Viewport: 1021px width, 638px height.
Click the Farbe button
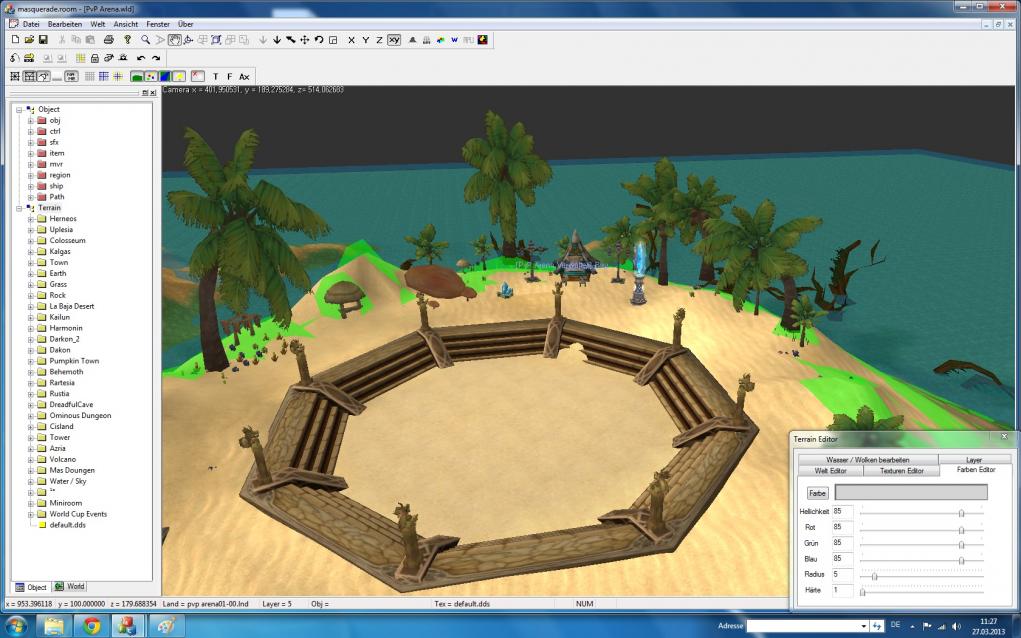pyautogui.click(x=817, y=493)
